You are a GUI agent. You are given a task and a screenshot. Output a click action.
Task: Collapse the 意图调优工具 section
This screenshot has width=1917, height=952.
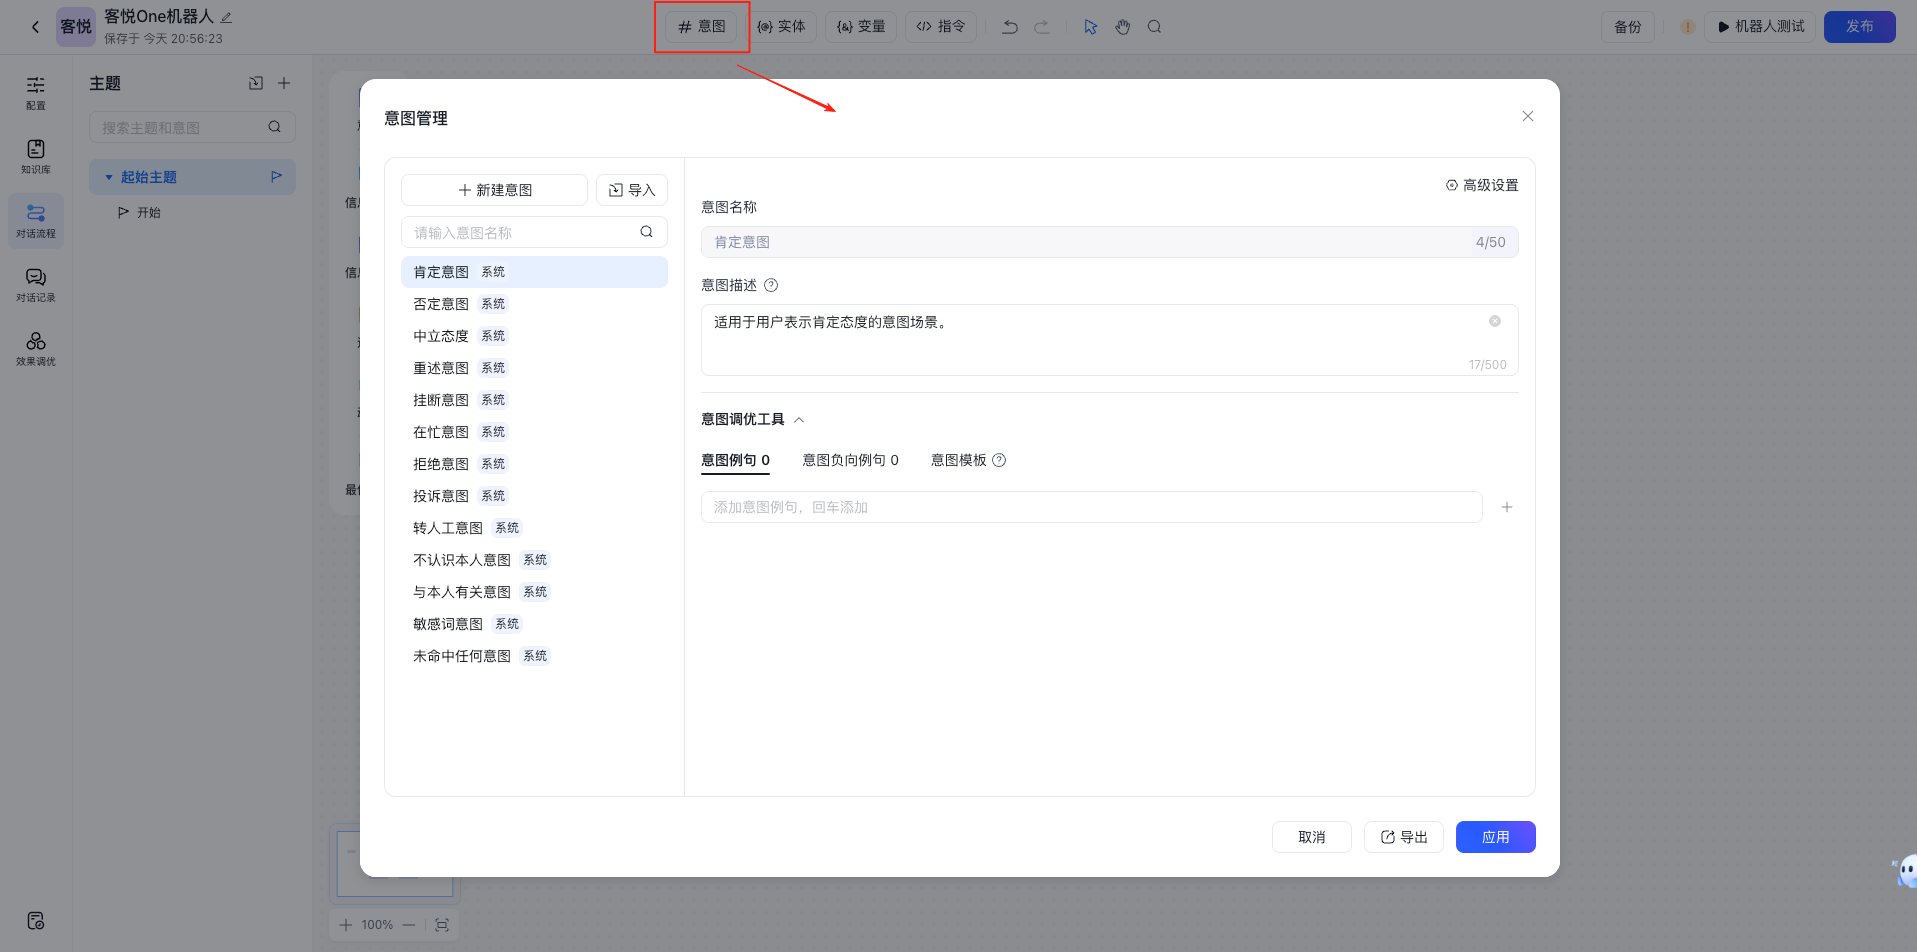[799, 420]
